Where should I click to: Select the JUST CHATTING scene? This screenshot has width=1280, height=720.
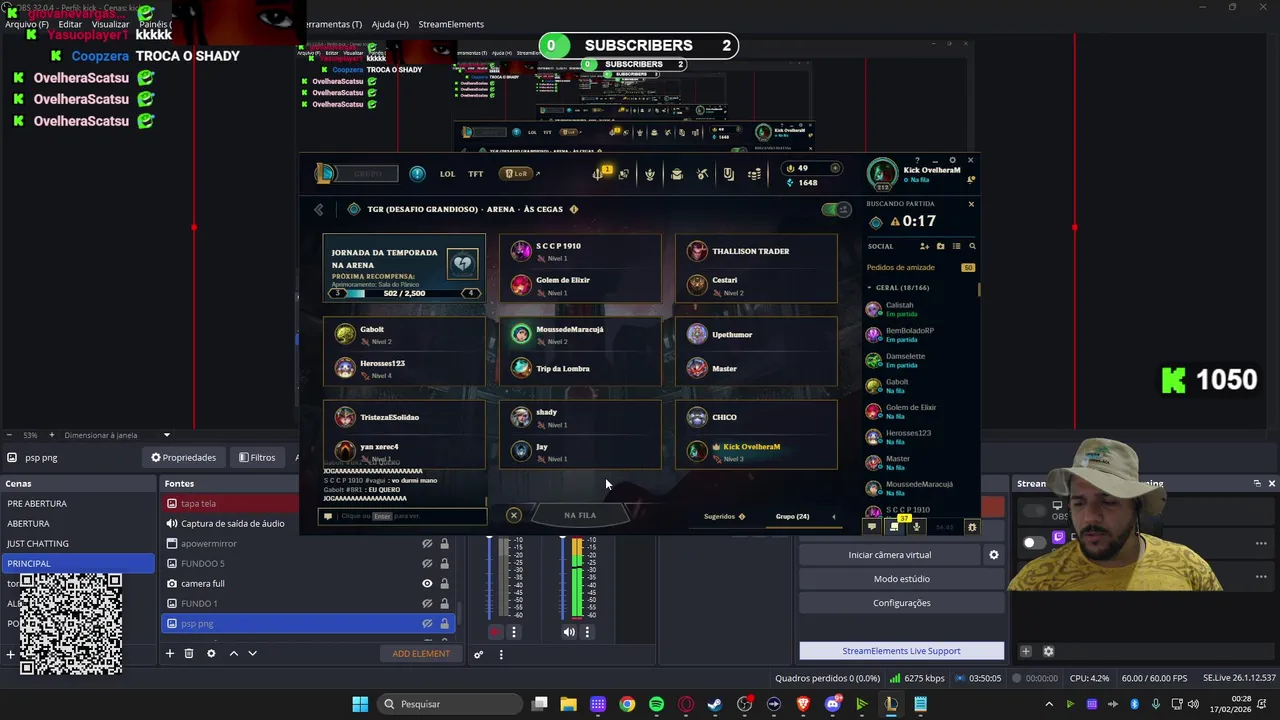[x=78, y=544]
